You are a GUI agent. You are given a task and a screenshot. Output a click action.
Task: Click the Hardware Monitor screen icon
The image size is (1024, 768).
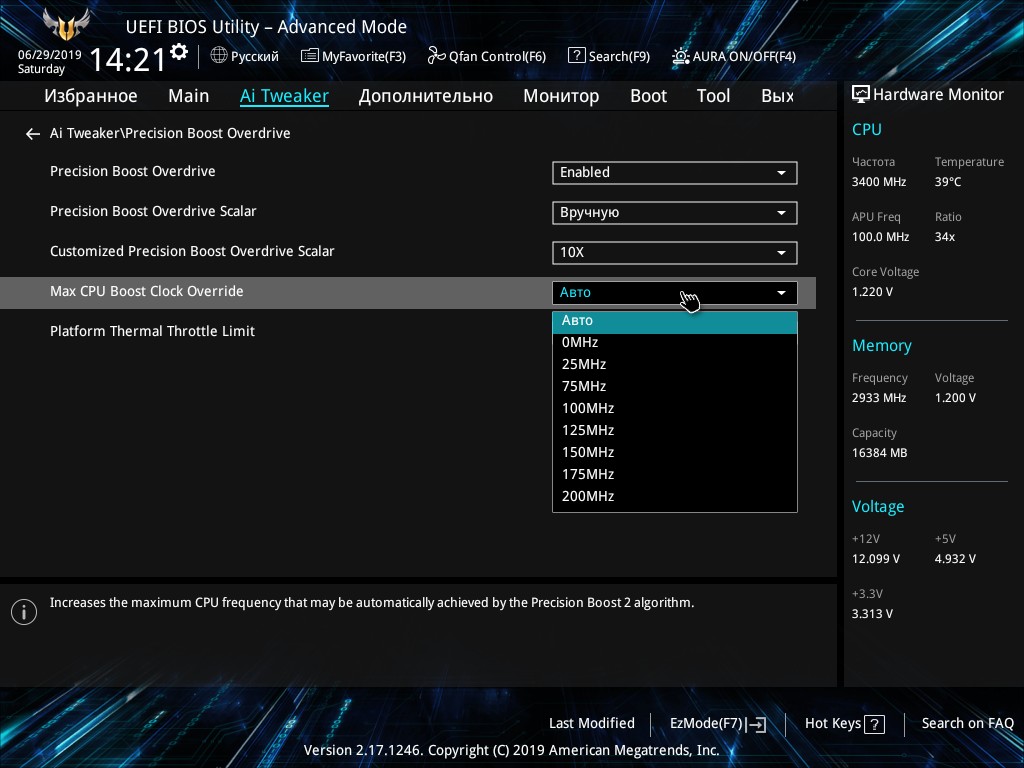tap(861, 95)
